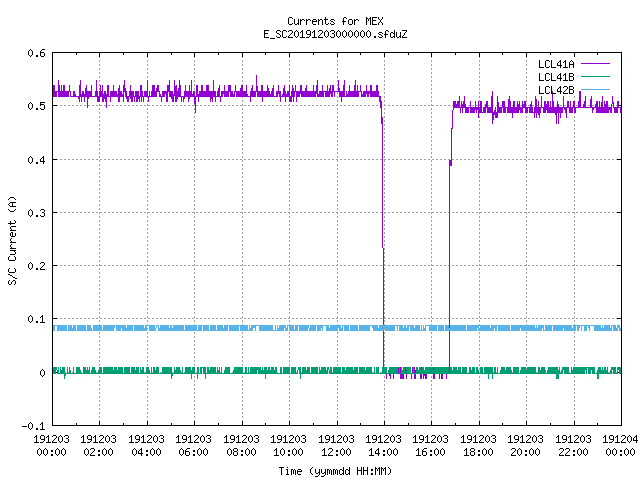Click the x-axis tick '191203 00:00'

point(51,446)
